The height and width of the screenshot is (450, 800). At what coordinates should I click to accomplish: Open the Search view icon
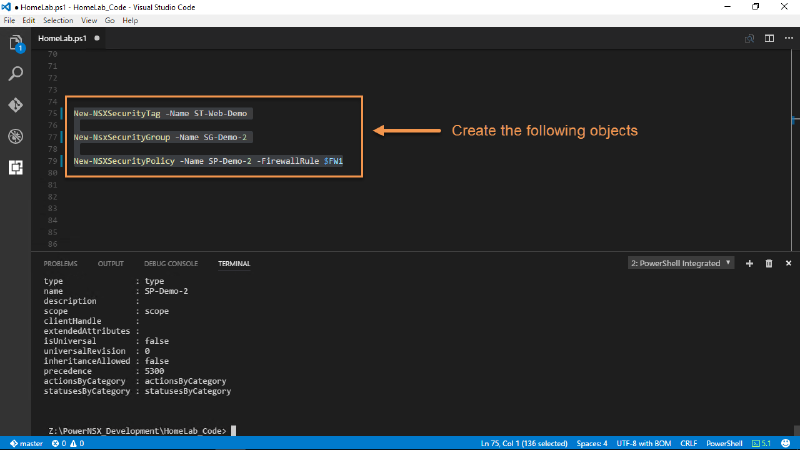coord(16,74)
